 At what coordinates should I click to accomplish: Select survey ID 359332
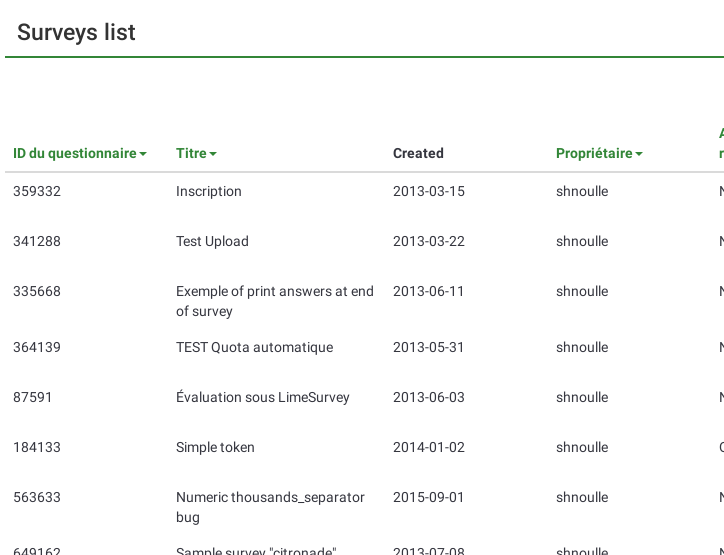(37, 191)
